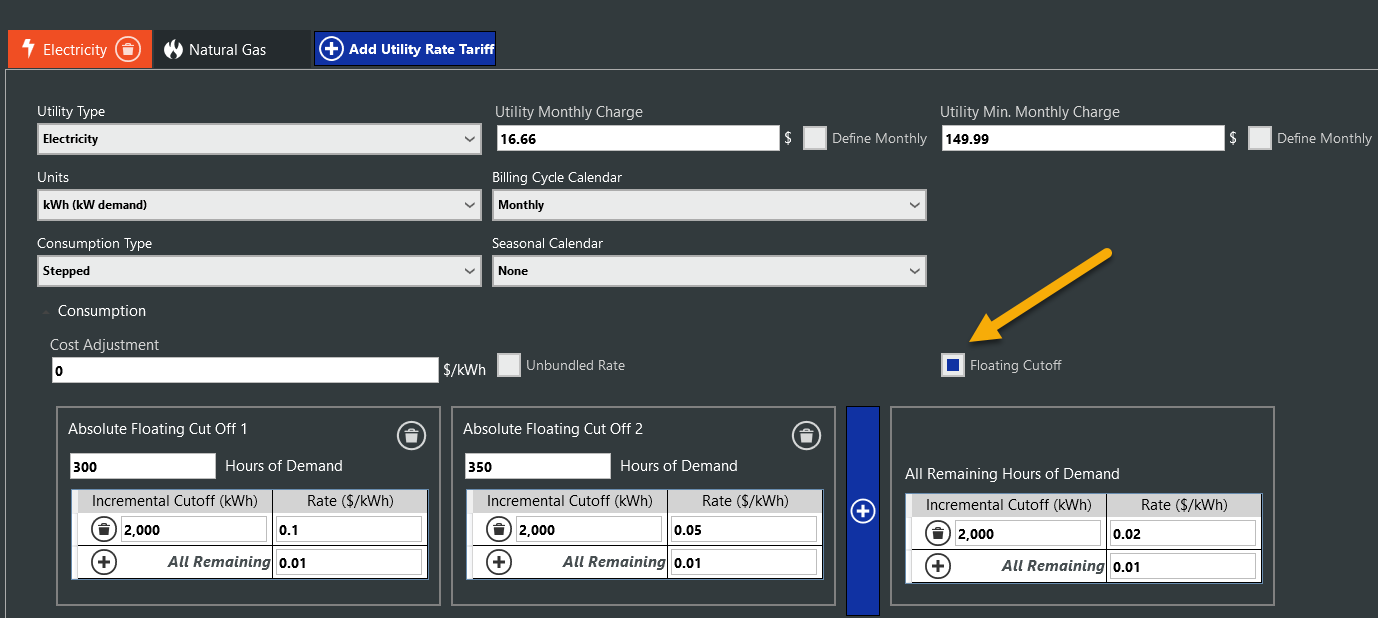The height and width of the screenshot is (618, 1378).
Task: Delete Absolute Floating Cut Off 2 block
Action: click(806, 435)
